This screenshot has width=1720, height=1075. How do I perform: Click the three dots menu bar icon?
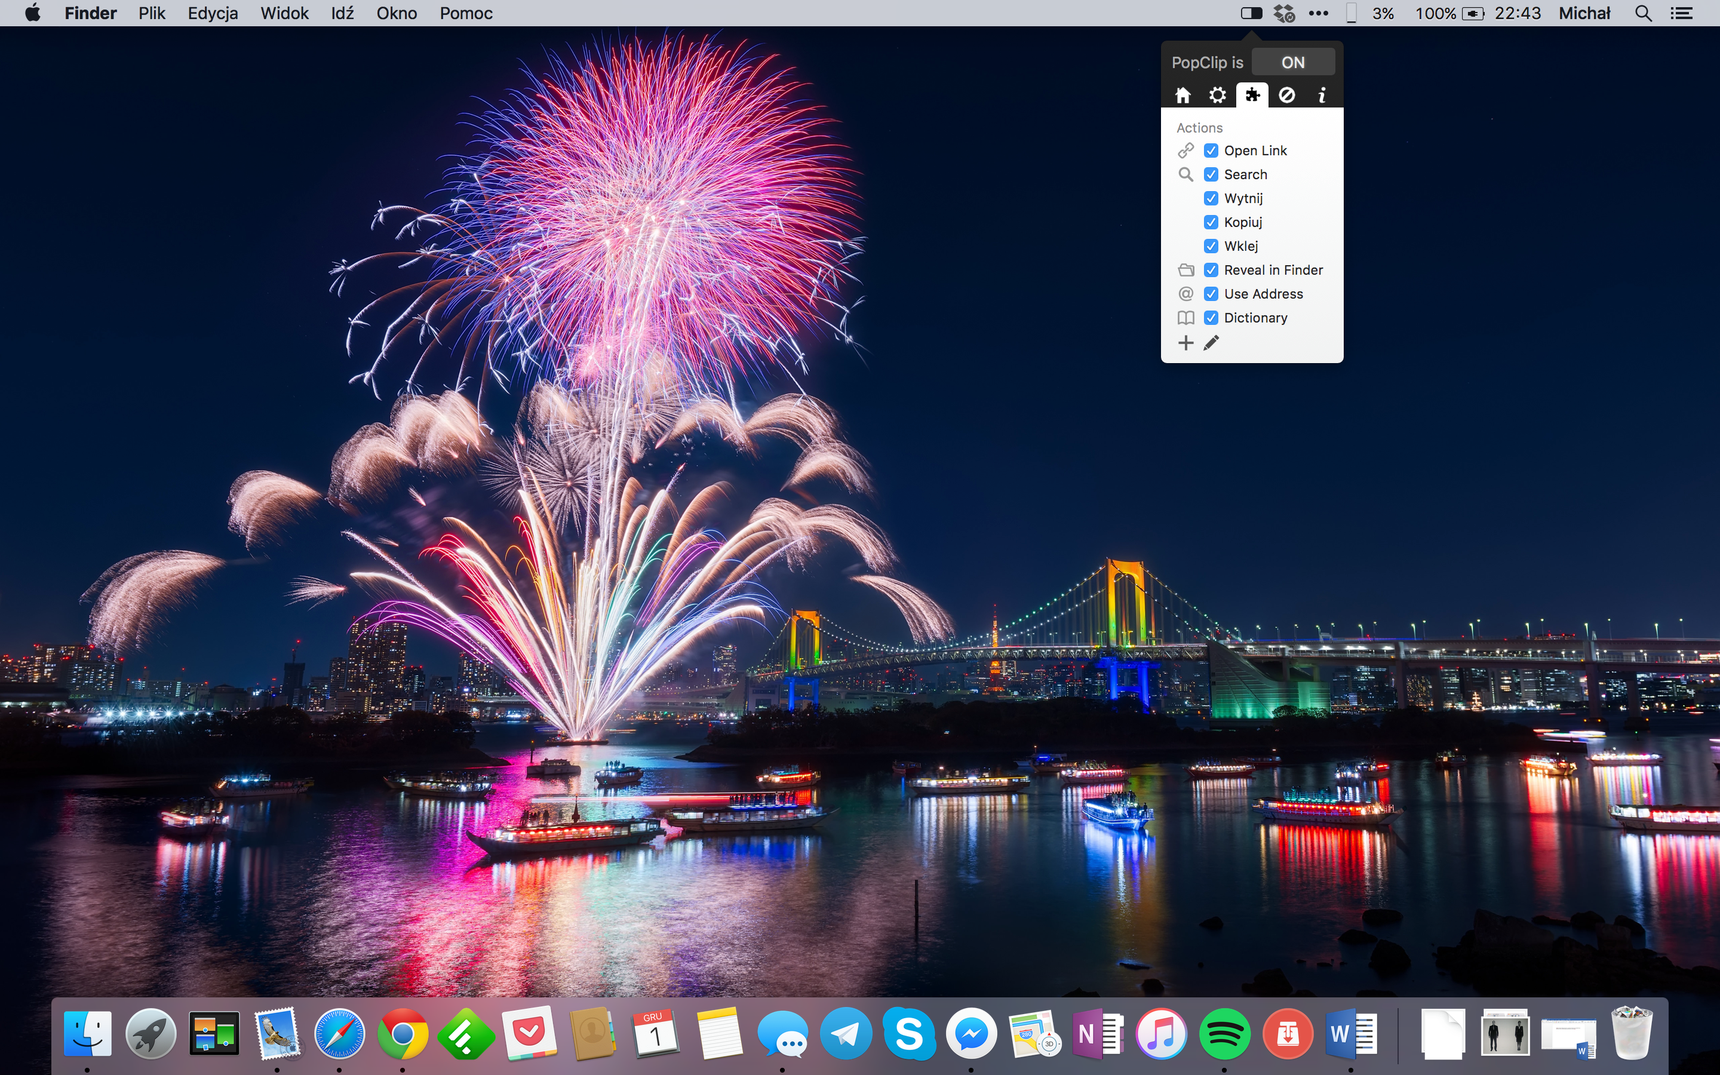point(1319,13)
